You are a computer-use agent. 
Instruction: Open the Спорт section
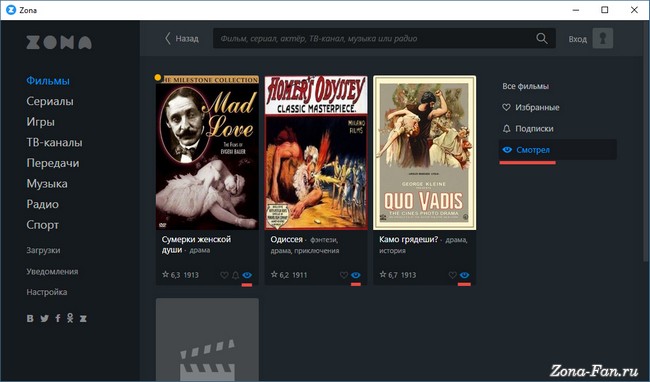(42, 225)
